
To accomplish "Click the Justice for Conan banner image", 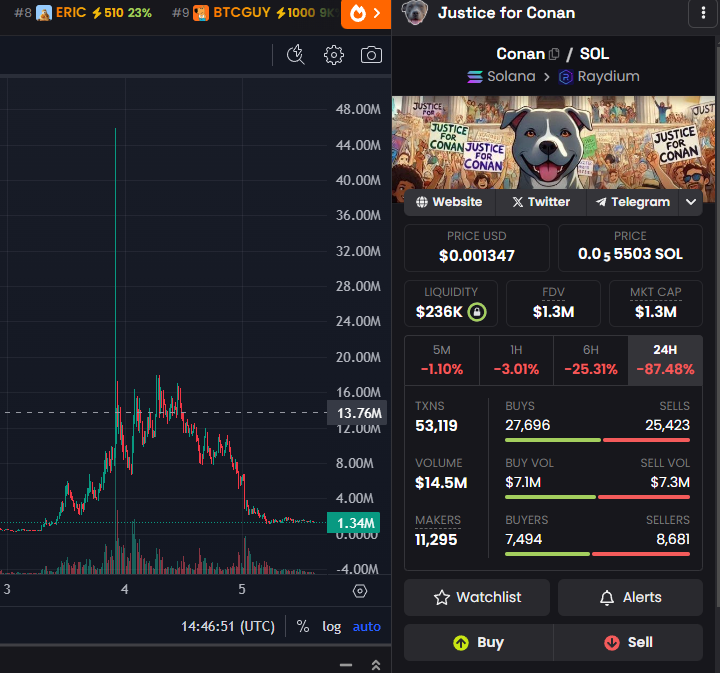I will coord(553,143).
